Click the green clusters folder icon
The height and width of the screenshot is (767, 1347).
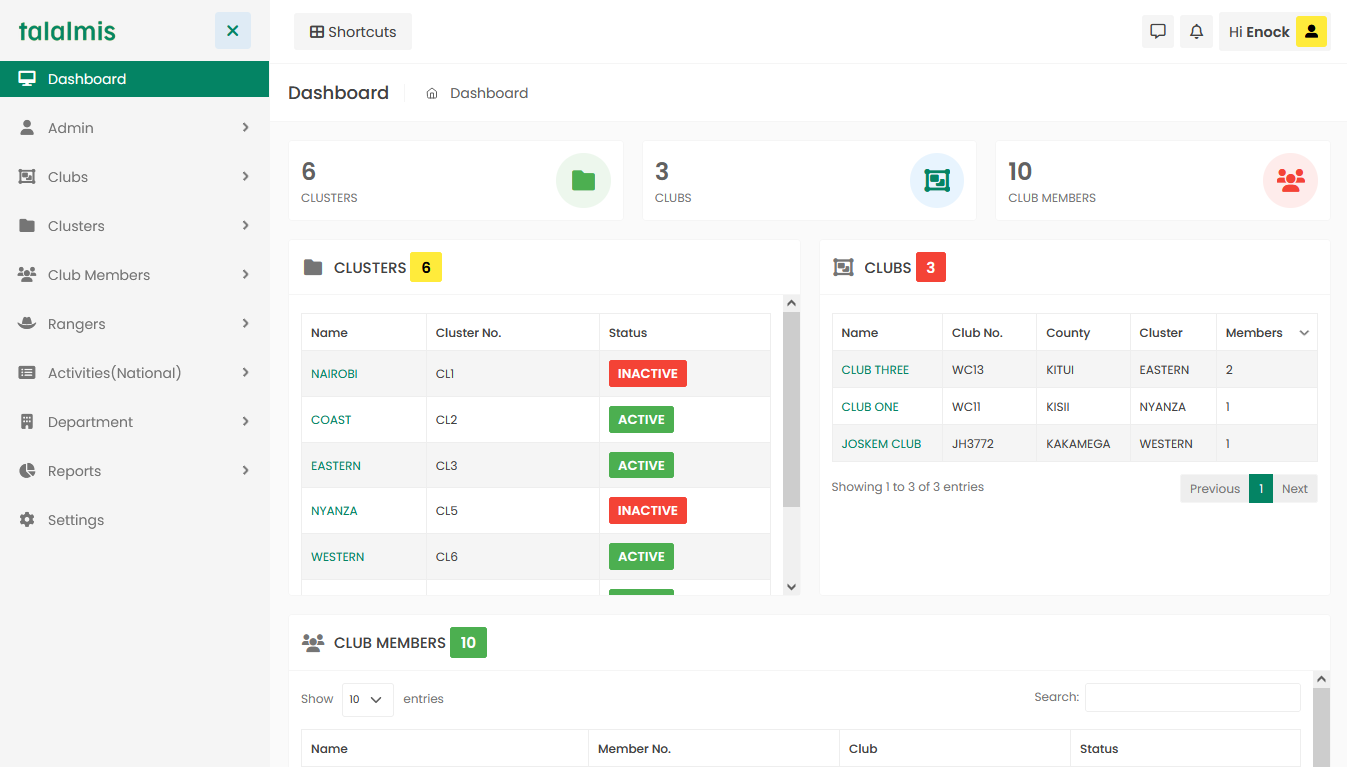(x=583, y=180)
